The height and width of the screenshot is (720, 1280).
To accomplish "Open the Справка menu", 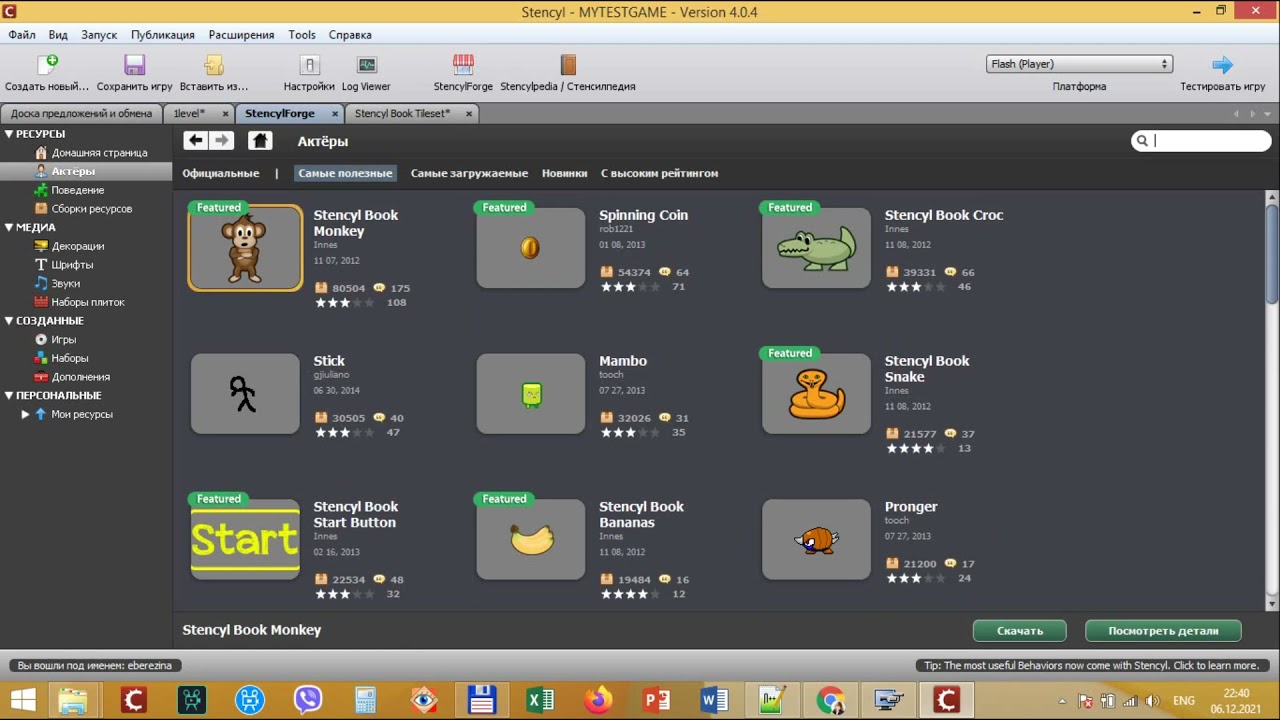I will pyautogui.click(x=350, y=35).
